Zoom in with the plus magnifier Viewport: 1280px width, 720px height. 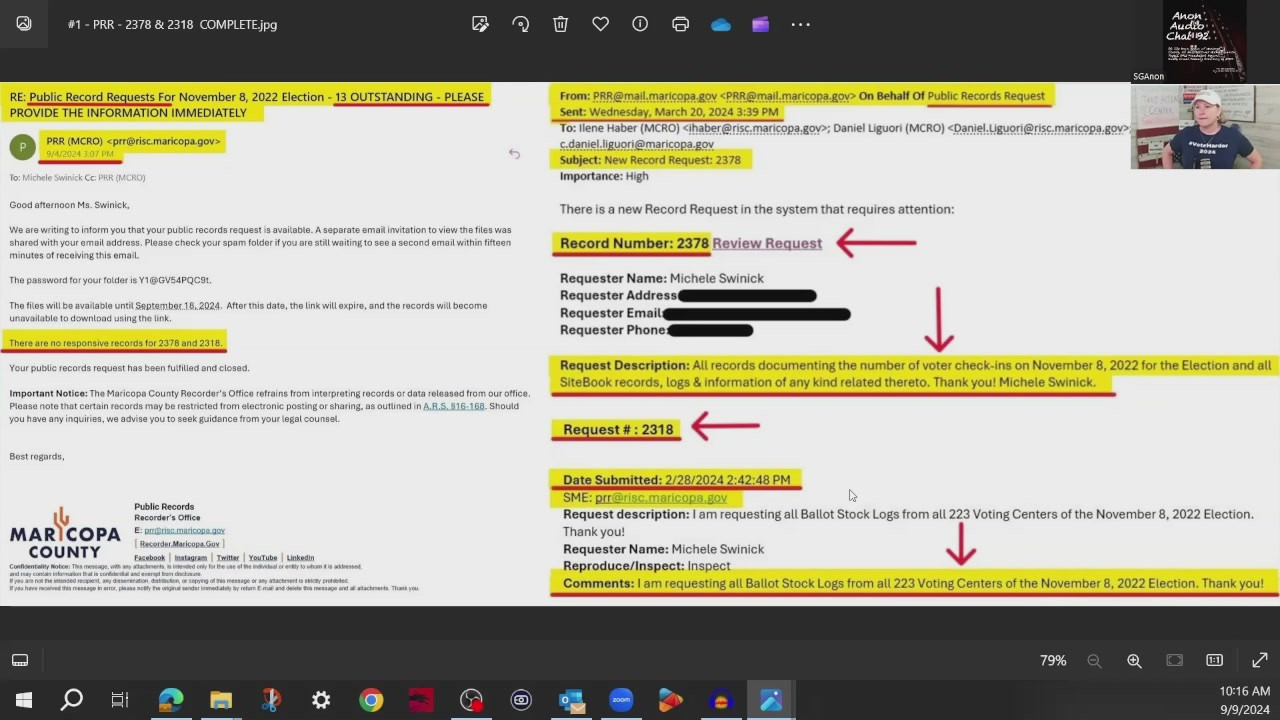pyautogui.click(x=1134, y=660)
